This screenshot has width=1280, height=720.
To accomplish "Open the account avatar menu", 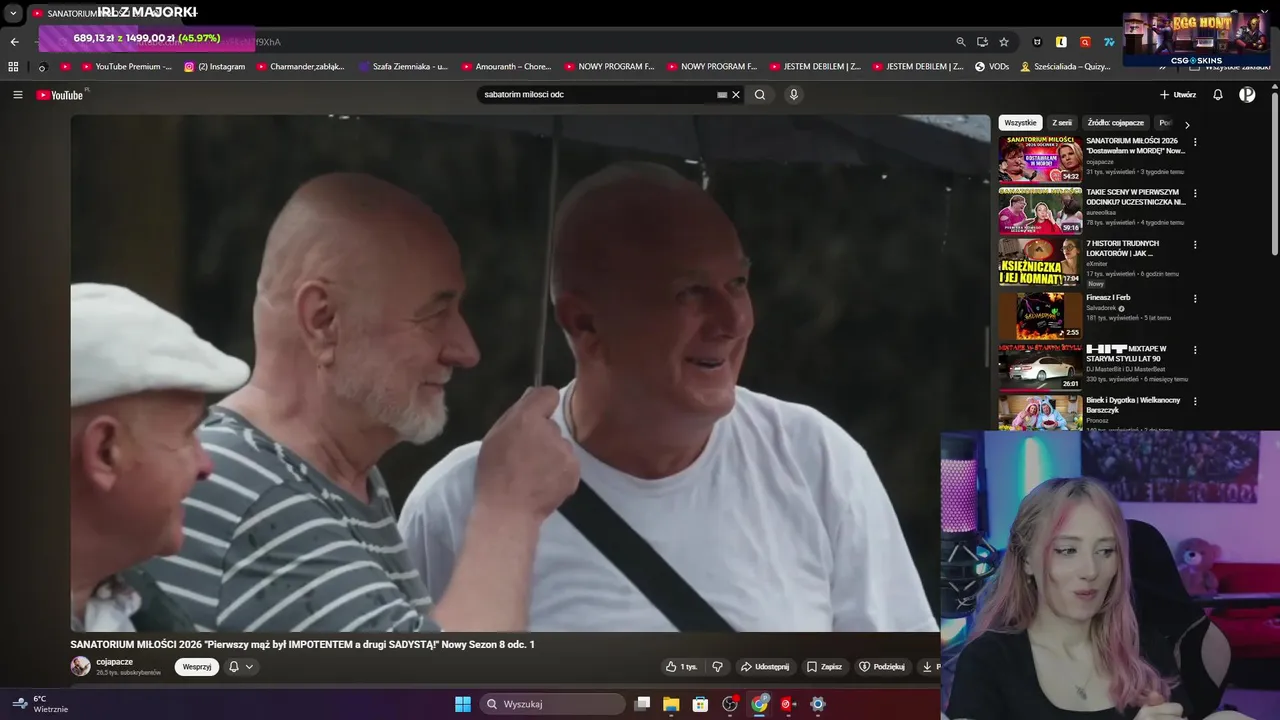I will click(1247, 95).
